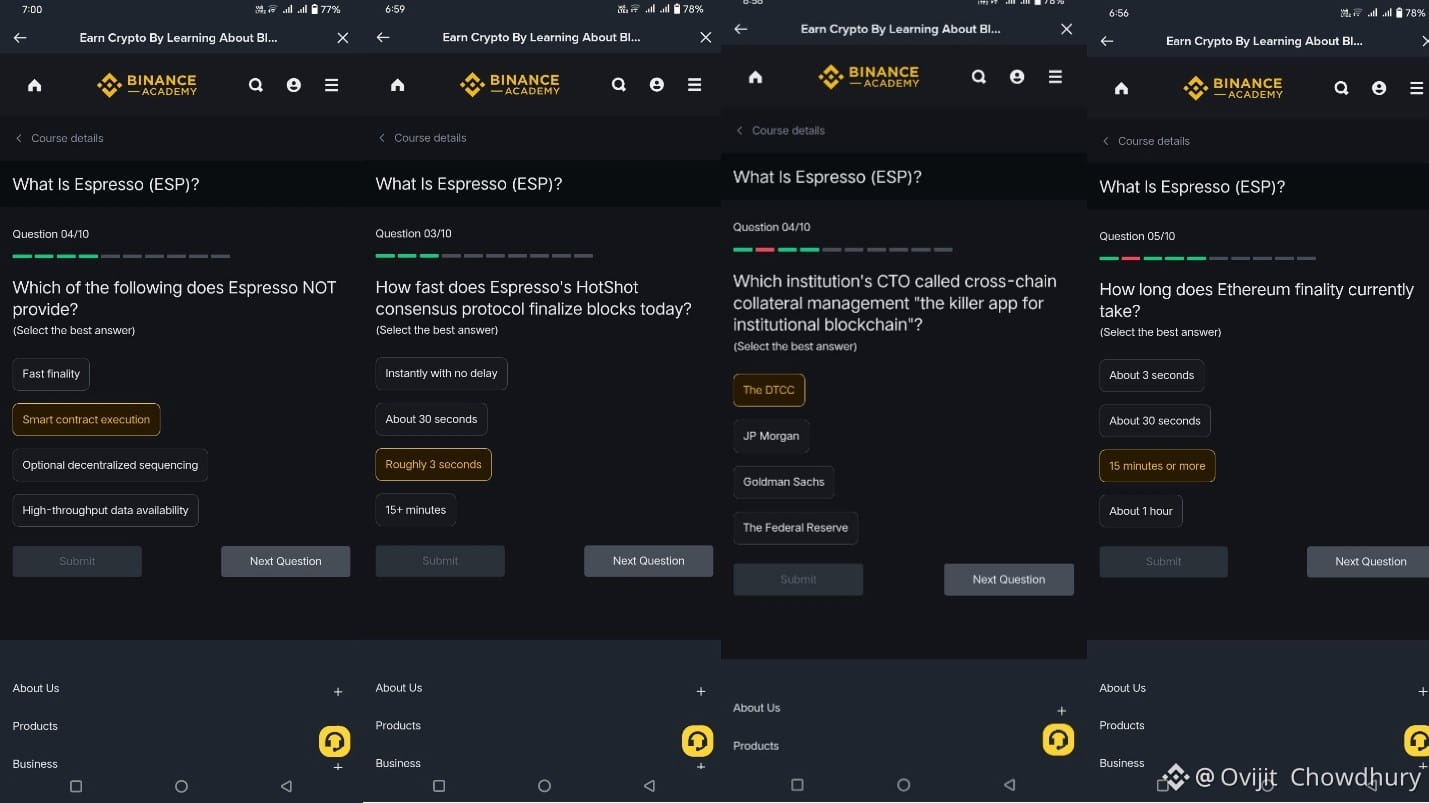Pick the "Goldman Sachs" answer
Image resolution: width=1429 pixels, height=803 pixels.
coord(784,482)
